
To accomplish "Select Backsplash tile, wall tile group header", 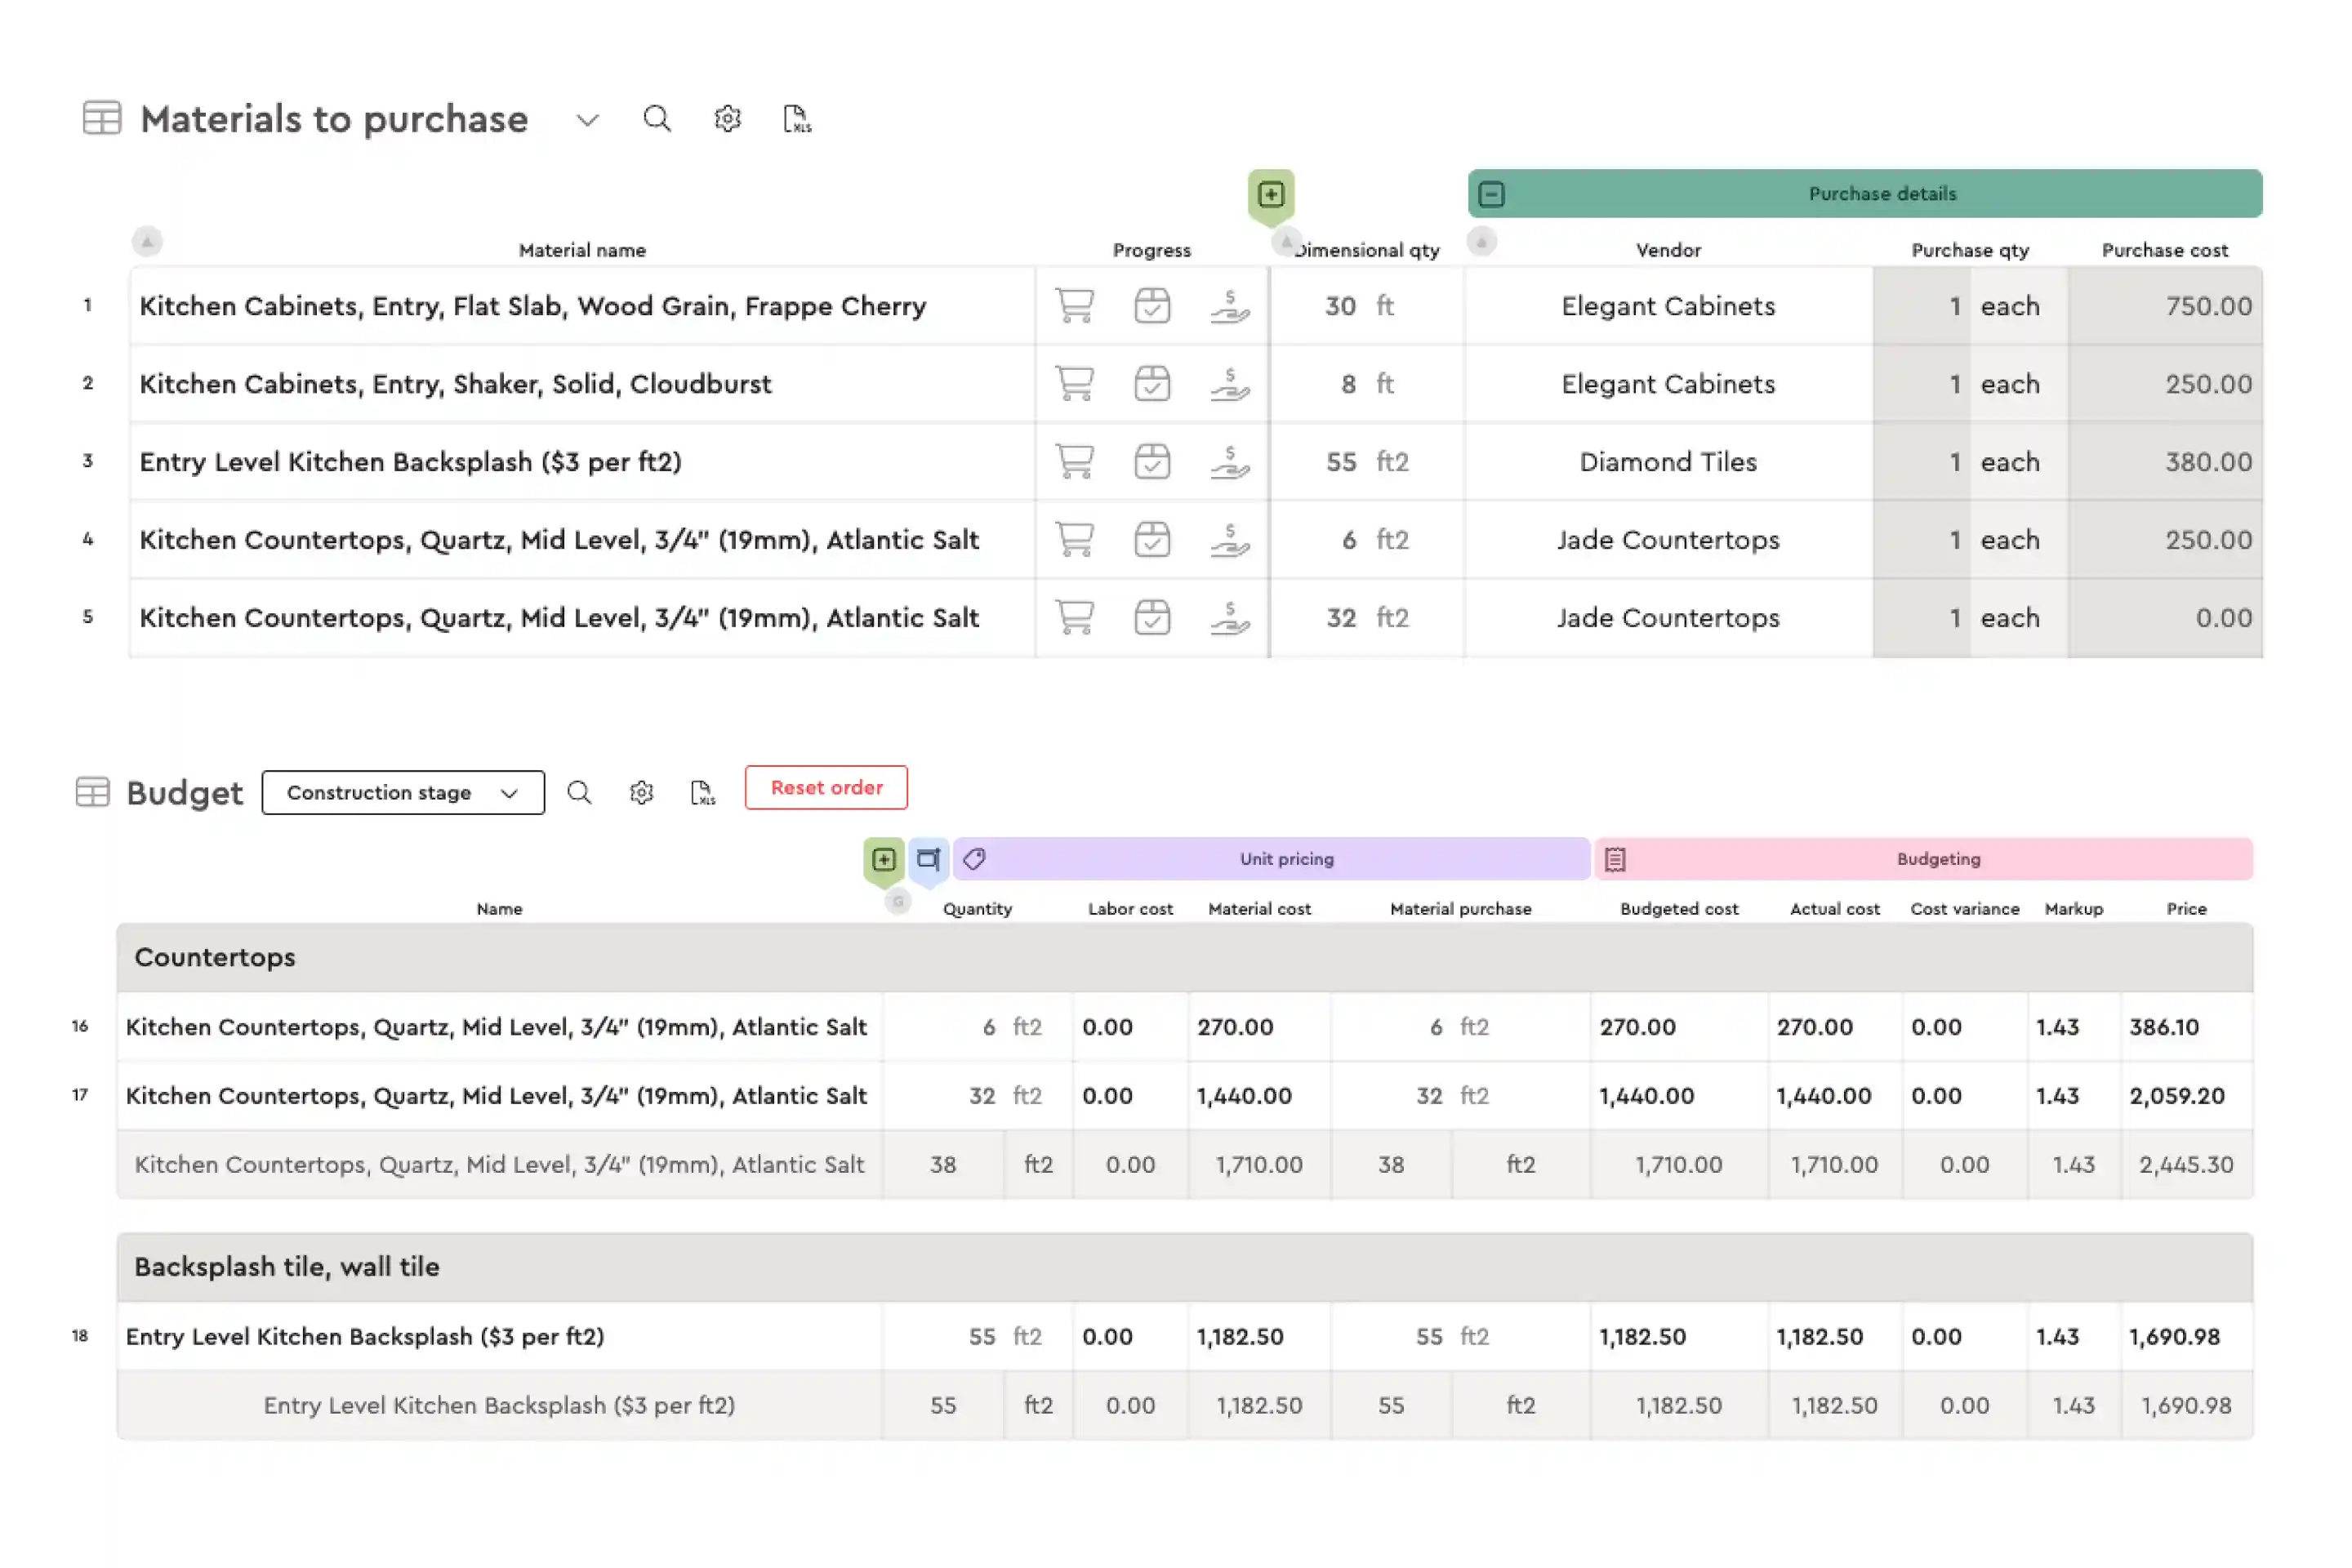I will [1185, 1267].
